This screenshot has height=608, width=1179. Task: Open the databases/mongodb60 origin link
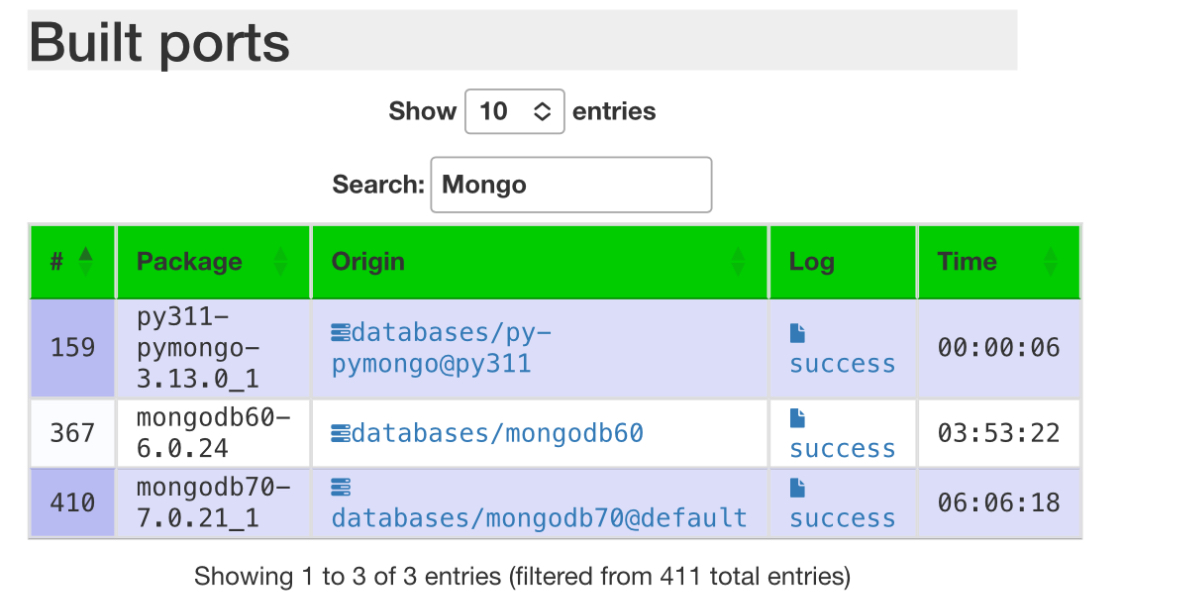(497, 433)
